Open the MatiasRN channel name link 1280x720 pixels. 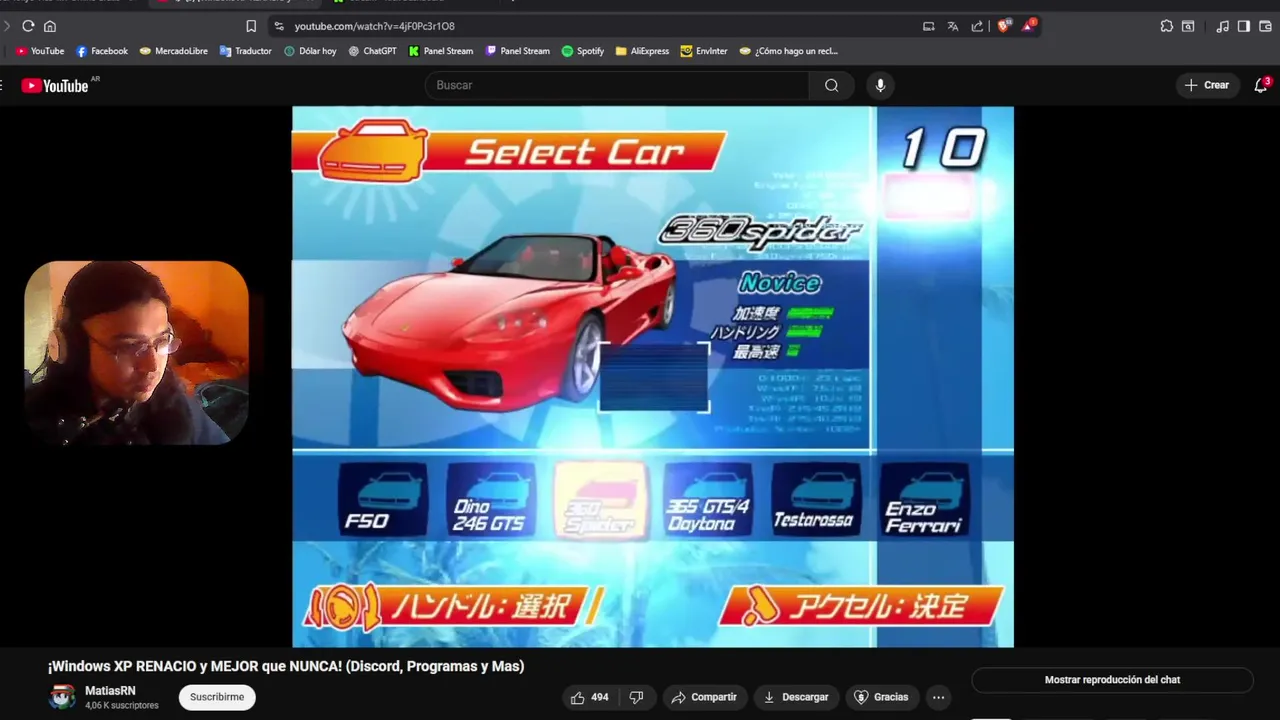point(110,691)
